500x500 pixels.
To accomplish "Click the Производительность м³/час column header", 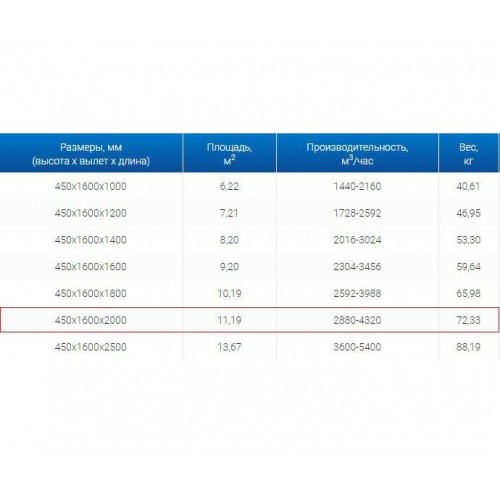I will 357,153.
